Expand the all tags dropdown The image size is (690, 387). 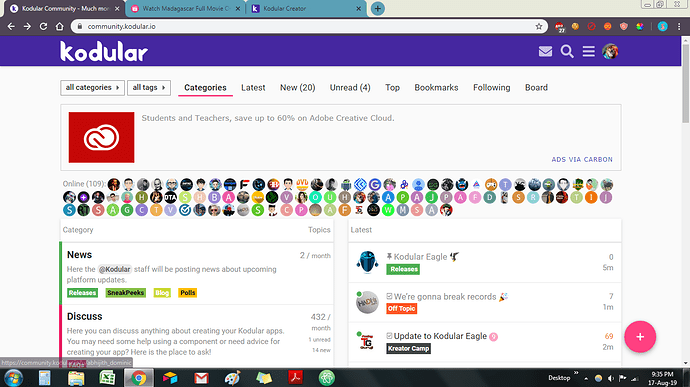pos(149,88)
